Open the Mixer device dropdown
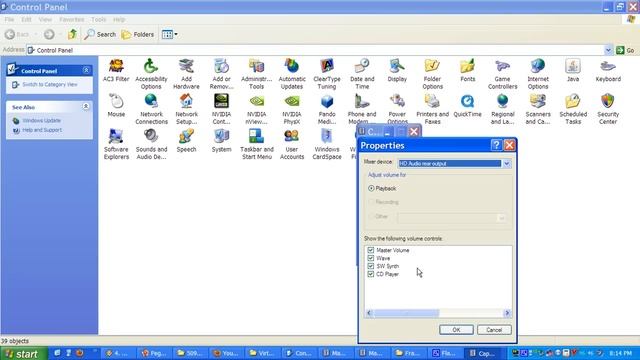This screenshot has height=360, width=640. tap(506, 164)
